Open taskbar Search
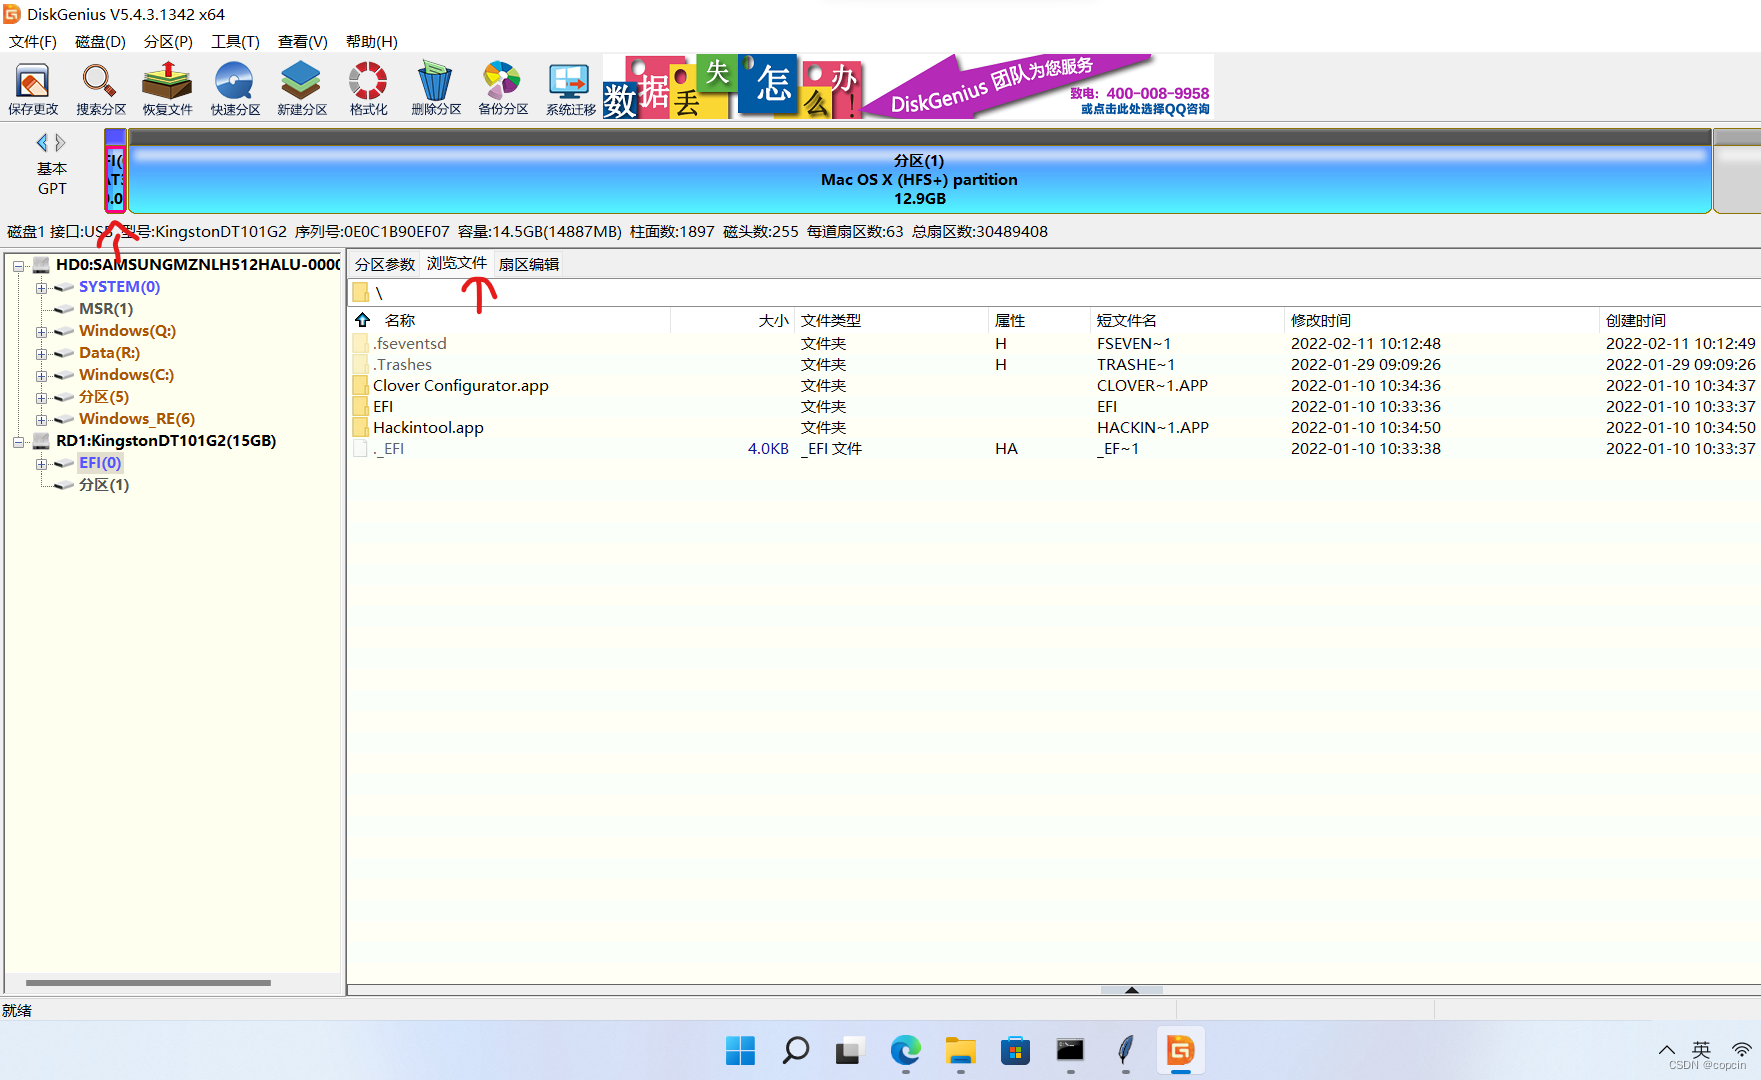Screen dimensions: 1761x1080 tap(795, 1051)
